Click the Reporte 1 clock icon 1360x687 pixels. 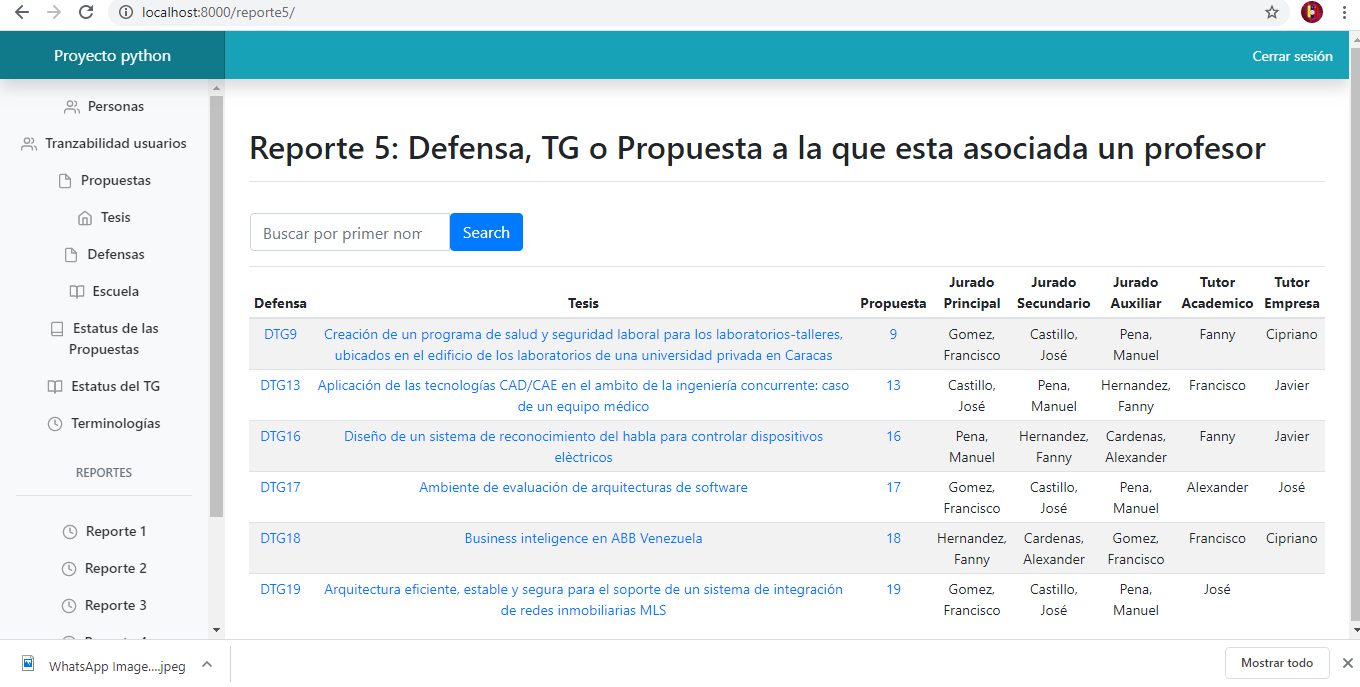tap(70, 532)
